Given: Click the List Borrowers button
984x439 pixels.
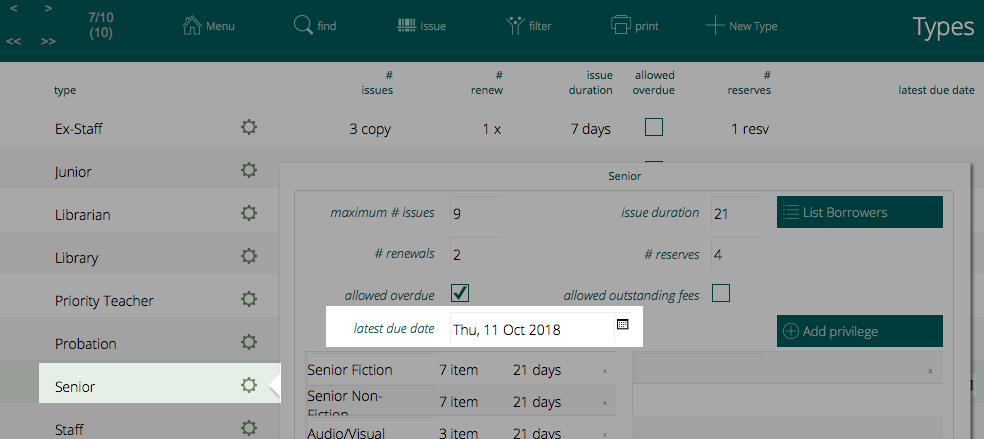Looking at the screenshot, I should 859,212.
